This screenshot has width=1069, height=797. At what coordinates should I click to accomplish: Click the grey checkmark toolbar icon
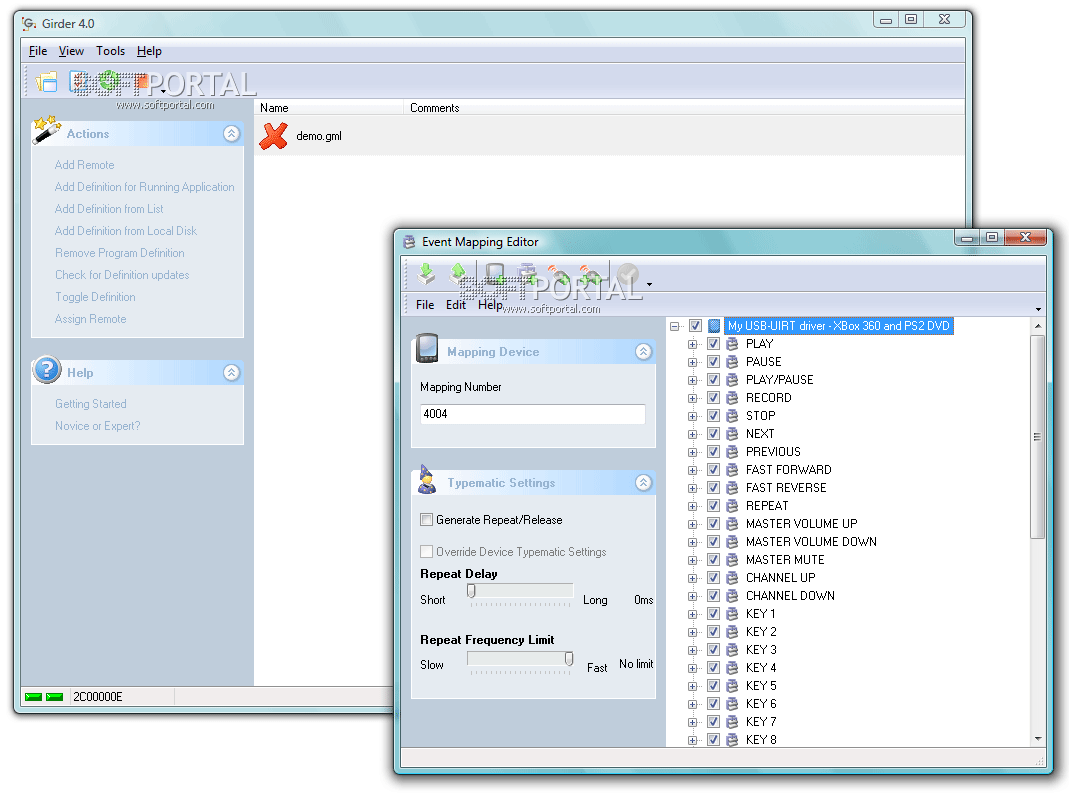[629, 274]
